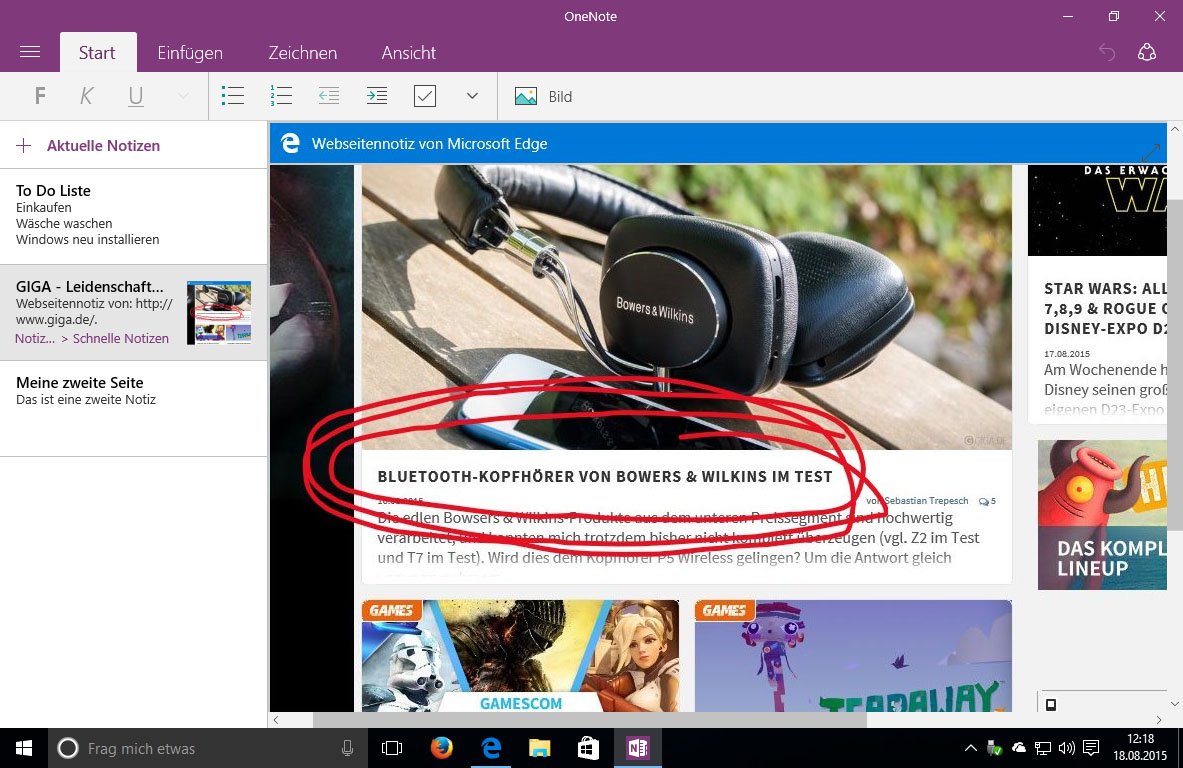Click the horizontal scrollbar left arrow
Screen dimensions: 1183x768
coord(276,720)
